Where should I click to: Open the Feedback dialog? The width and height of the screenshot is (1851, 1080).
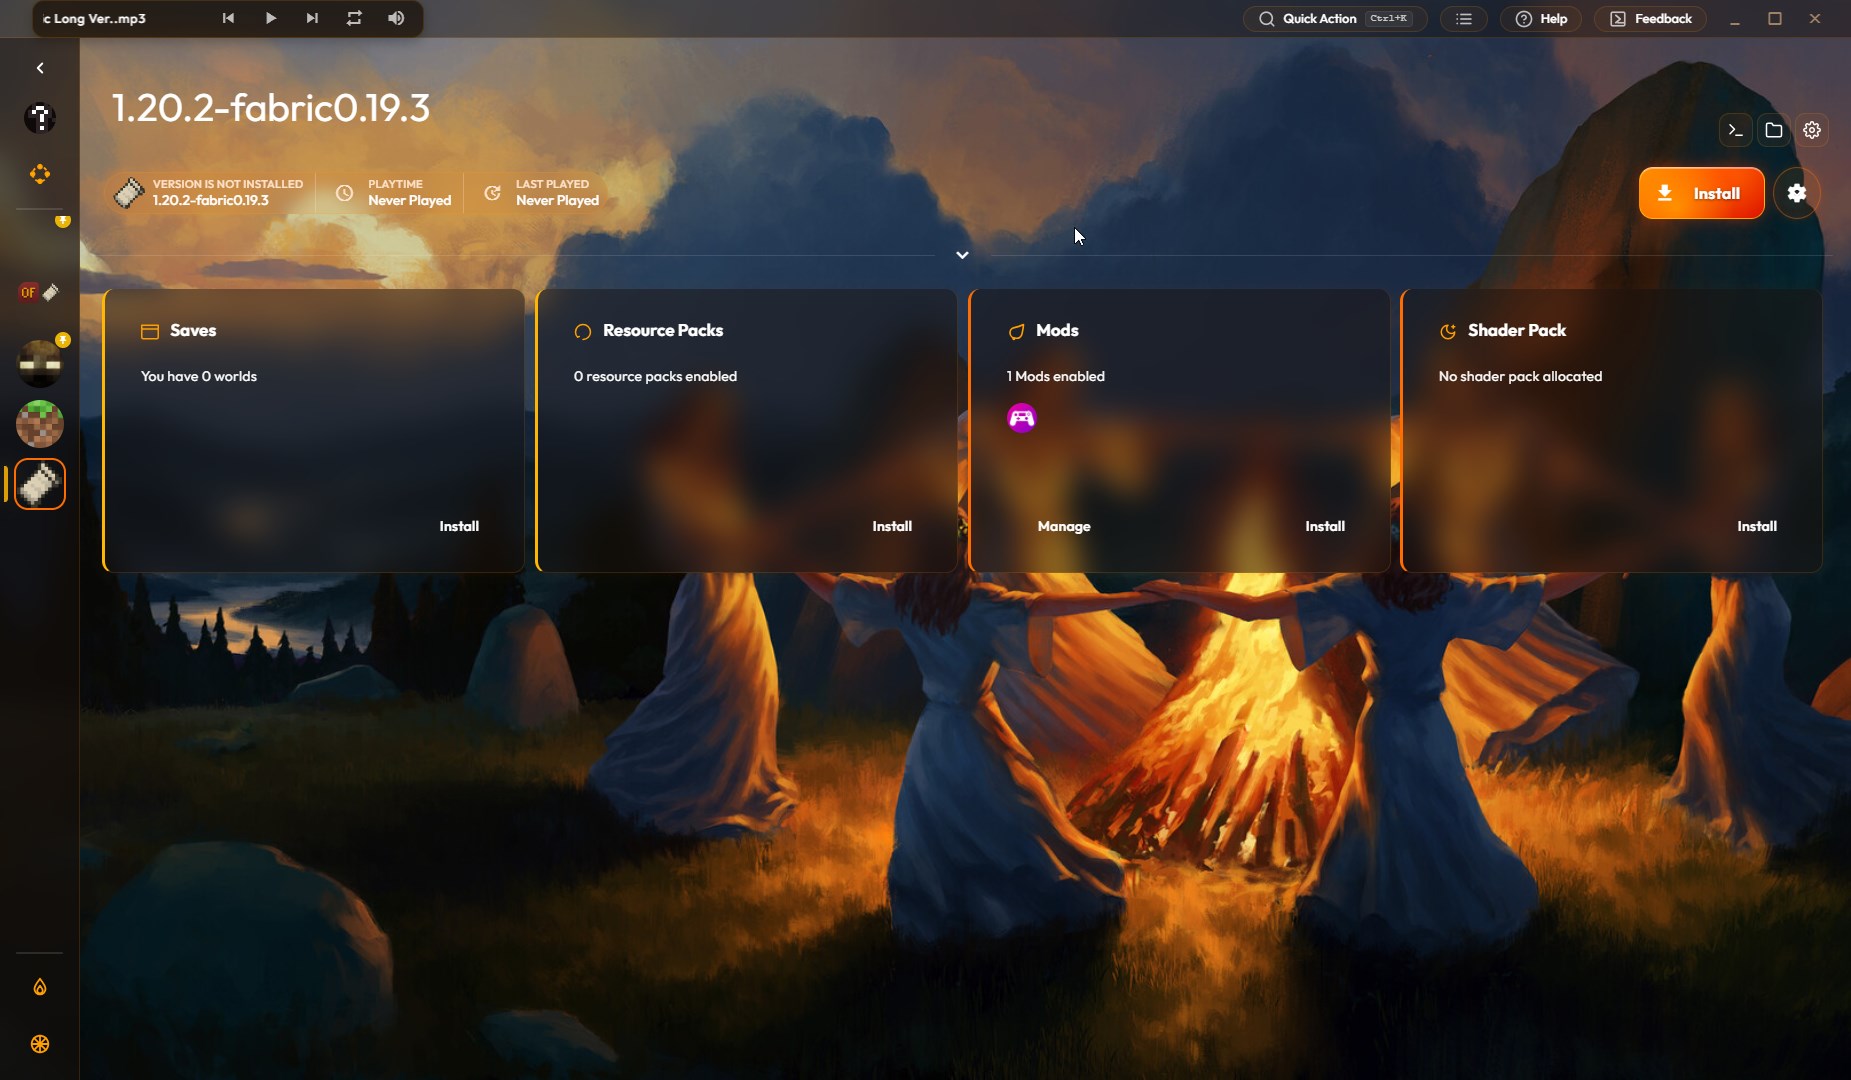click(x=1651, y=18)
